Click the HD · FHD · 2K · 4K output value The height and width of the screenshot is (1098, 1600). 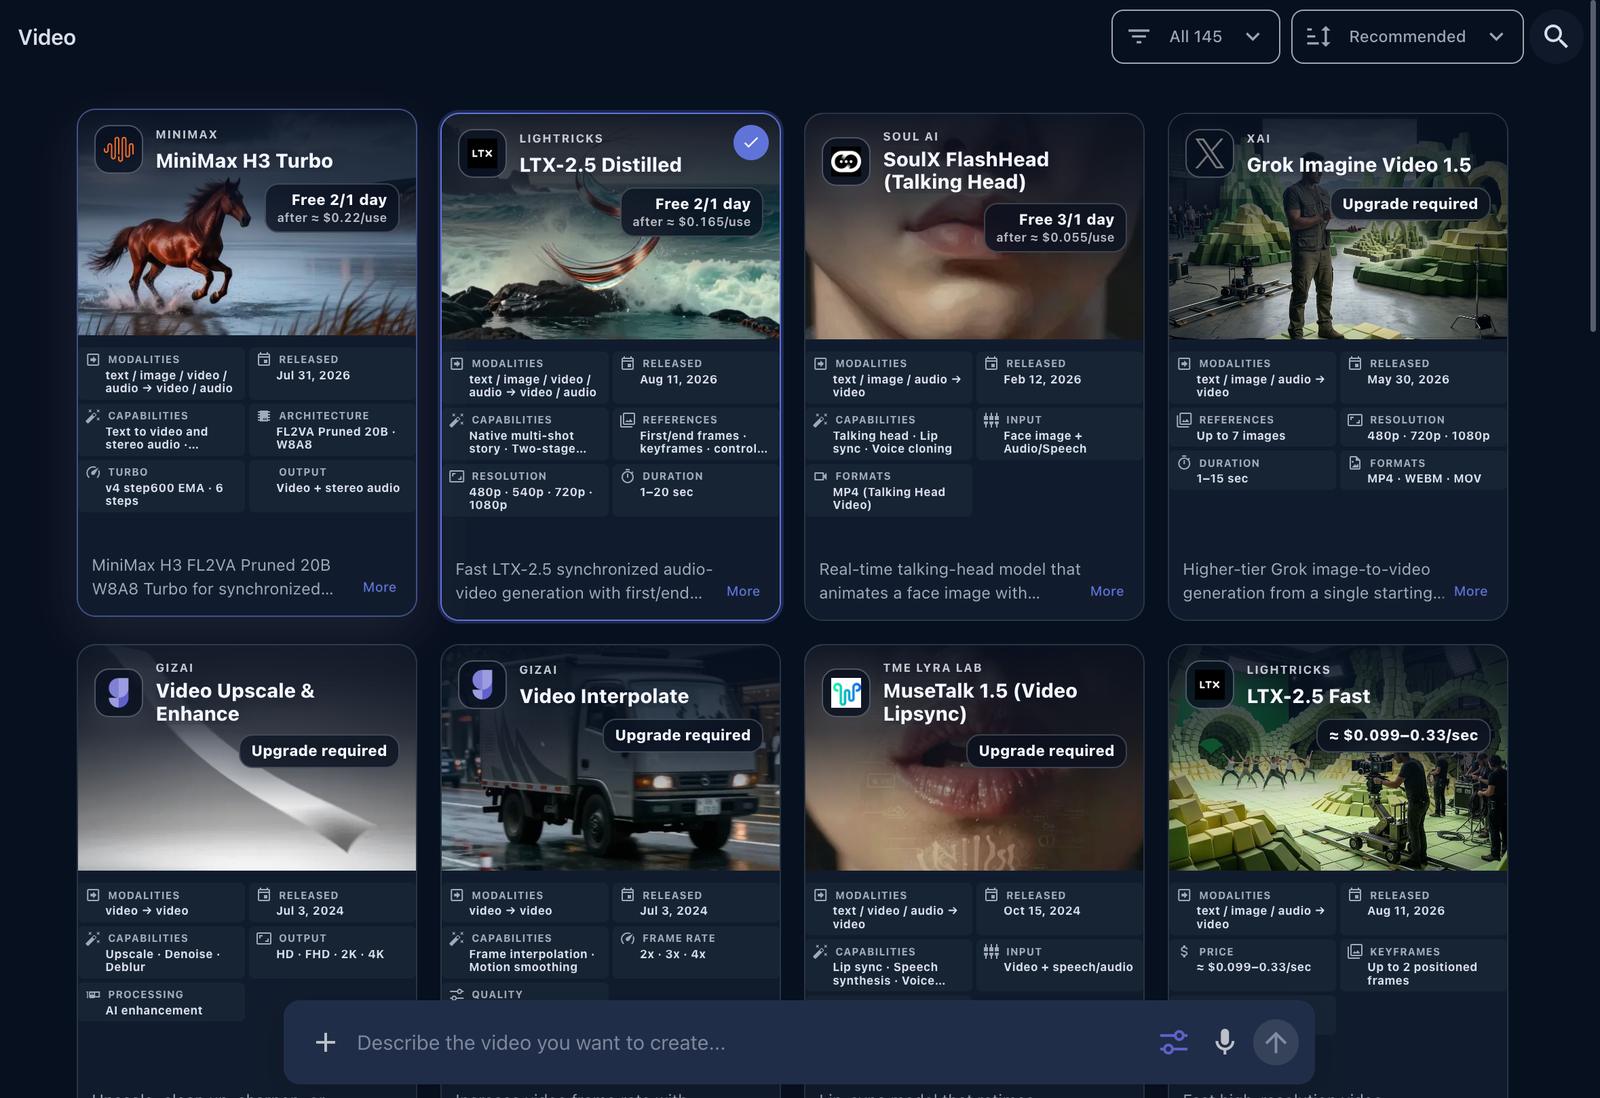point(330,954)
